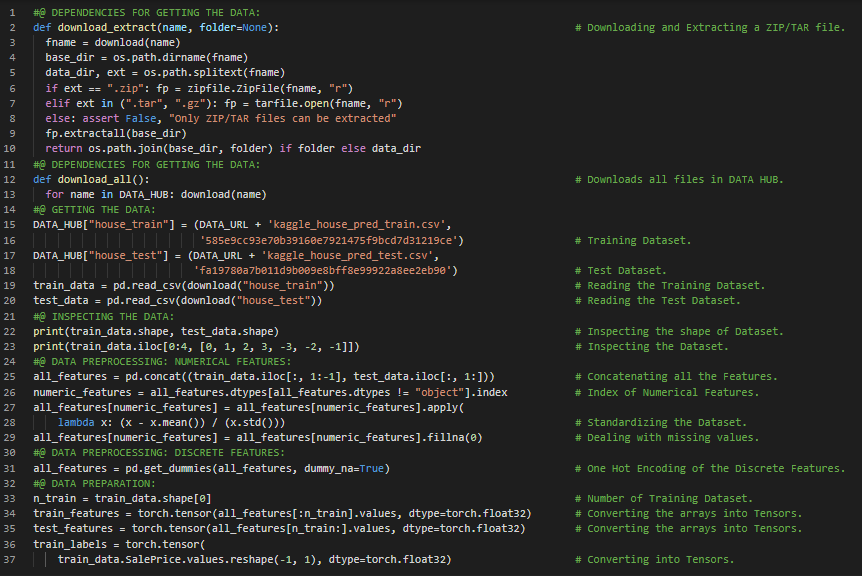Screen dimensions: 862x576
Task: Click the pd.concat call
Action: (142, 377)
